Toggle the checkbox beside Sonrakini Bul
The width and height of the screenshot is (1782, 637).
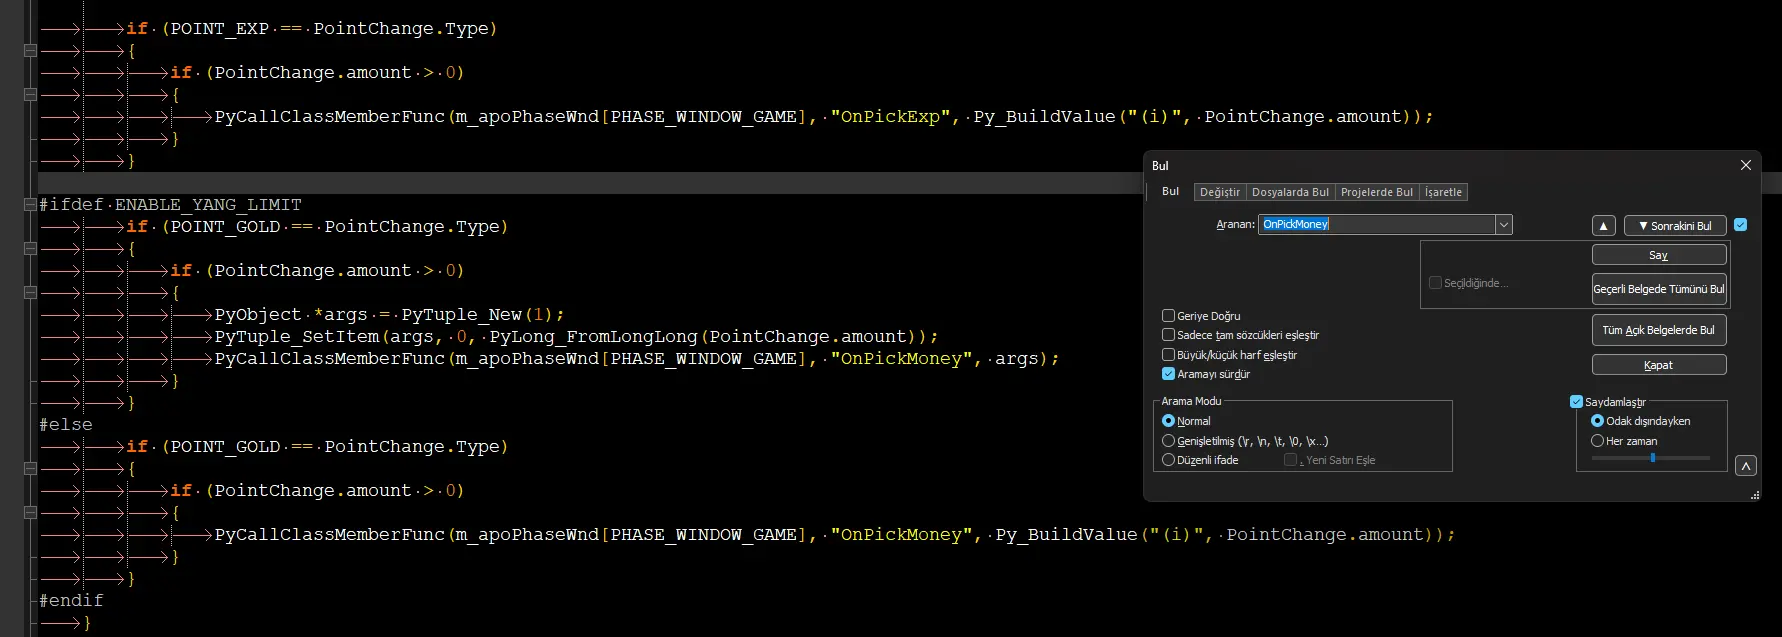[x=1740, y=225]
